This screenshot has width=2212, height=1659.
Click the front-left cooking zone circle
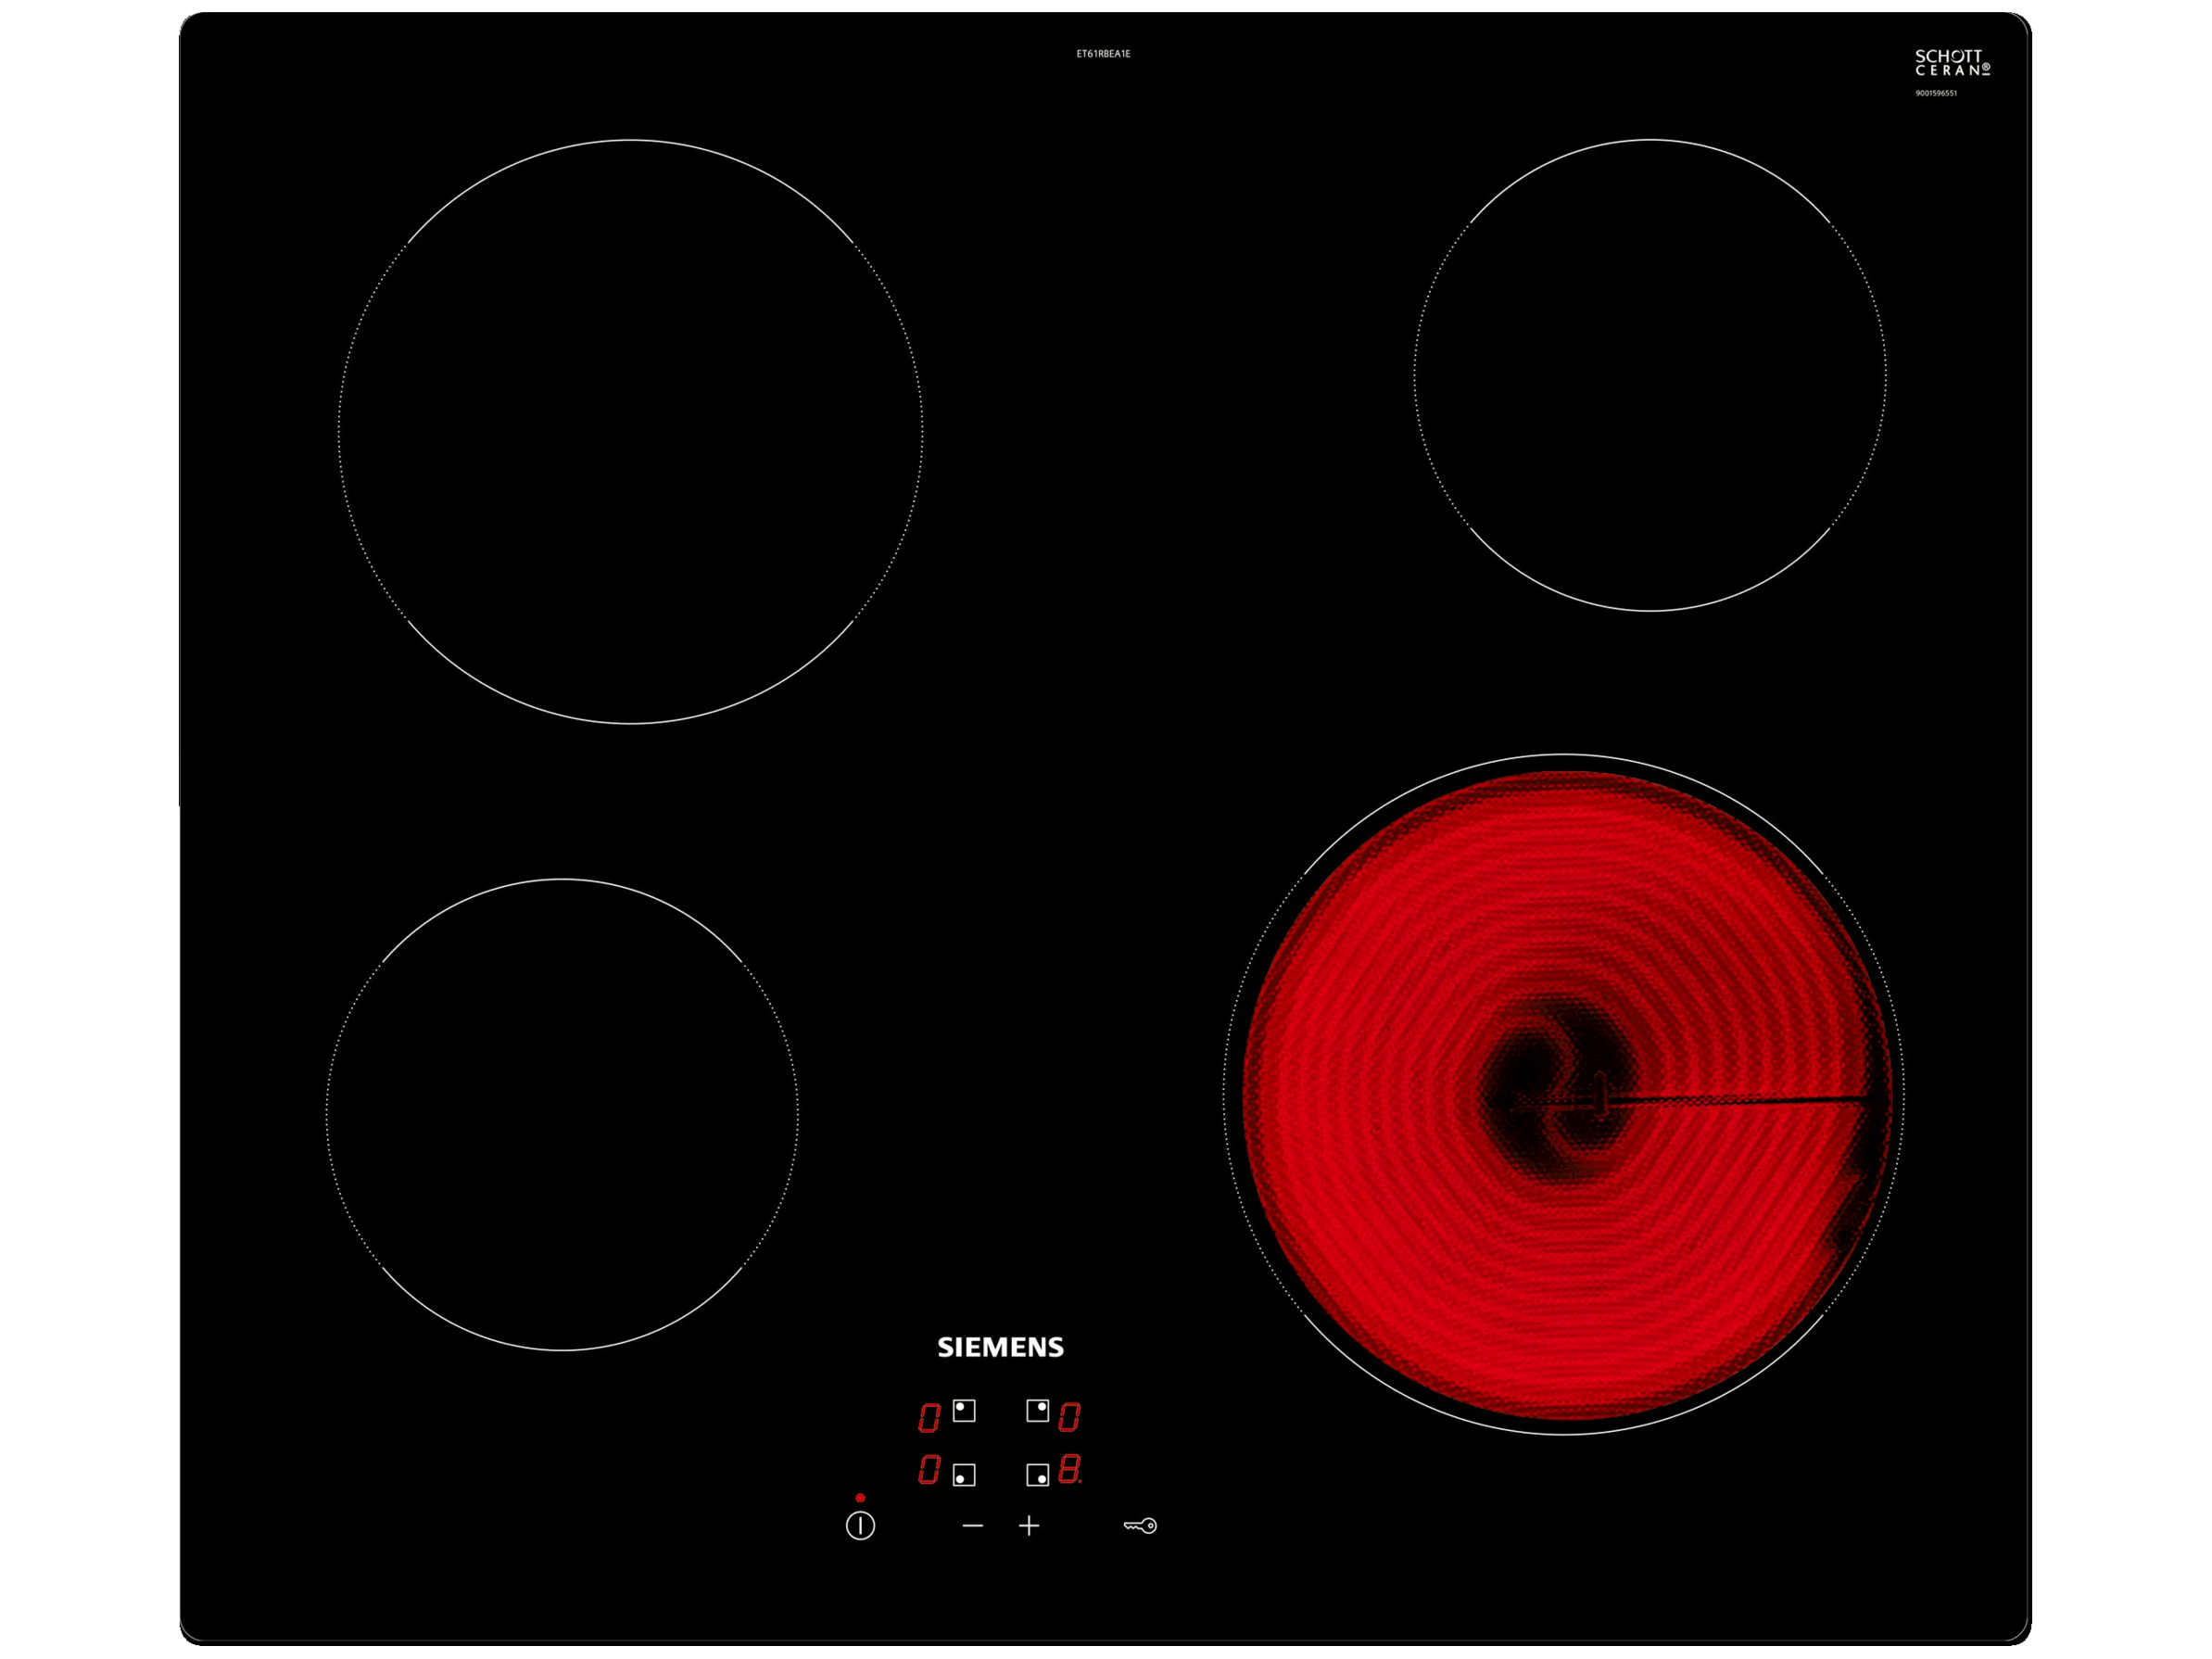click(x=562, y=1115)
